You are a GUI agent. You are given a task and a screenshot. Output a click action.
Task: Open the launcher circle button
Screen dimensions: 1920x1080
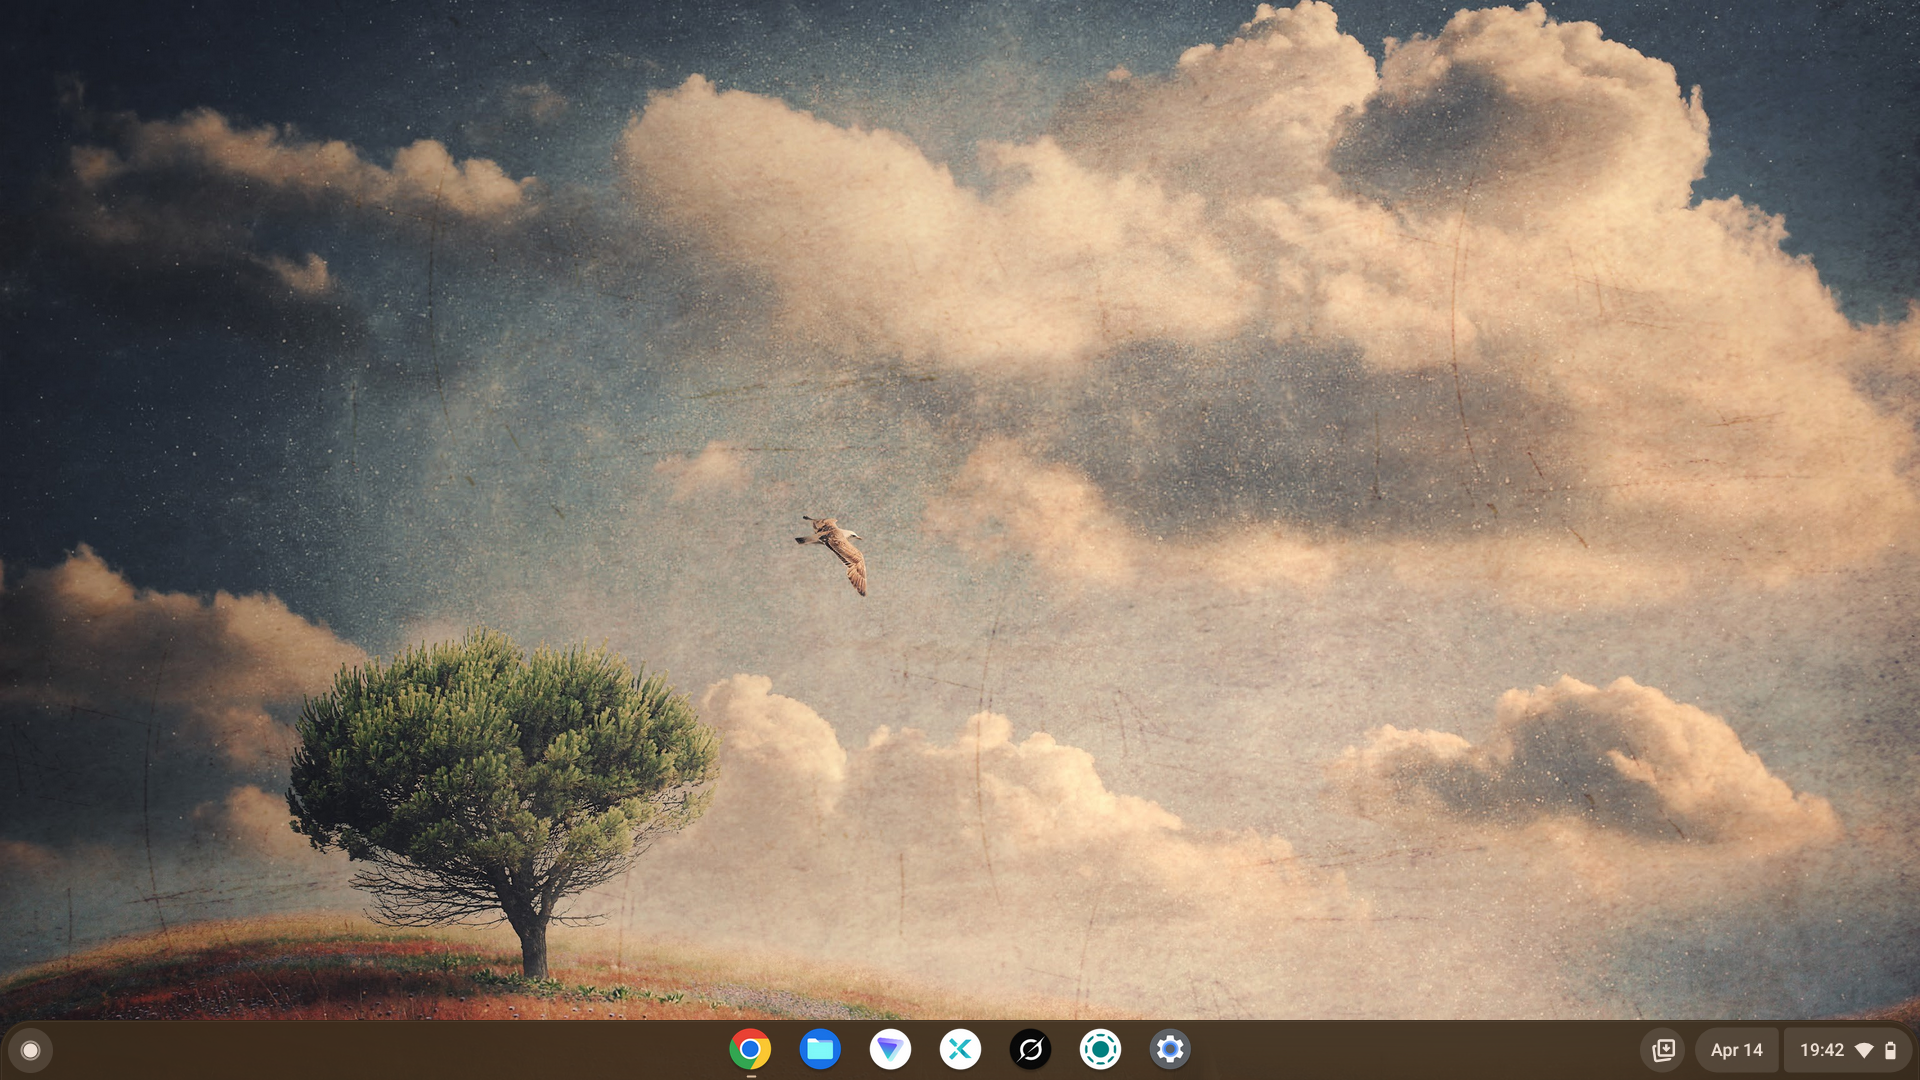[30, 1050]
